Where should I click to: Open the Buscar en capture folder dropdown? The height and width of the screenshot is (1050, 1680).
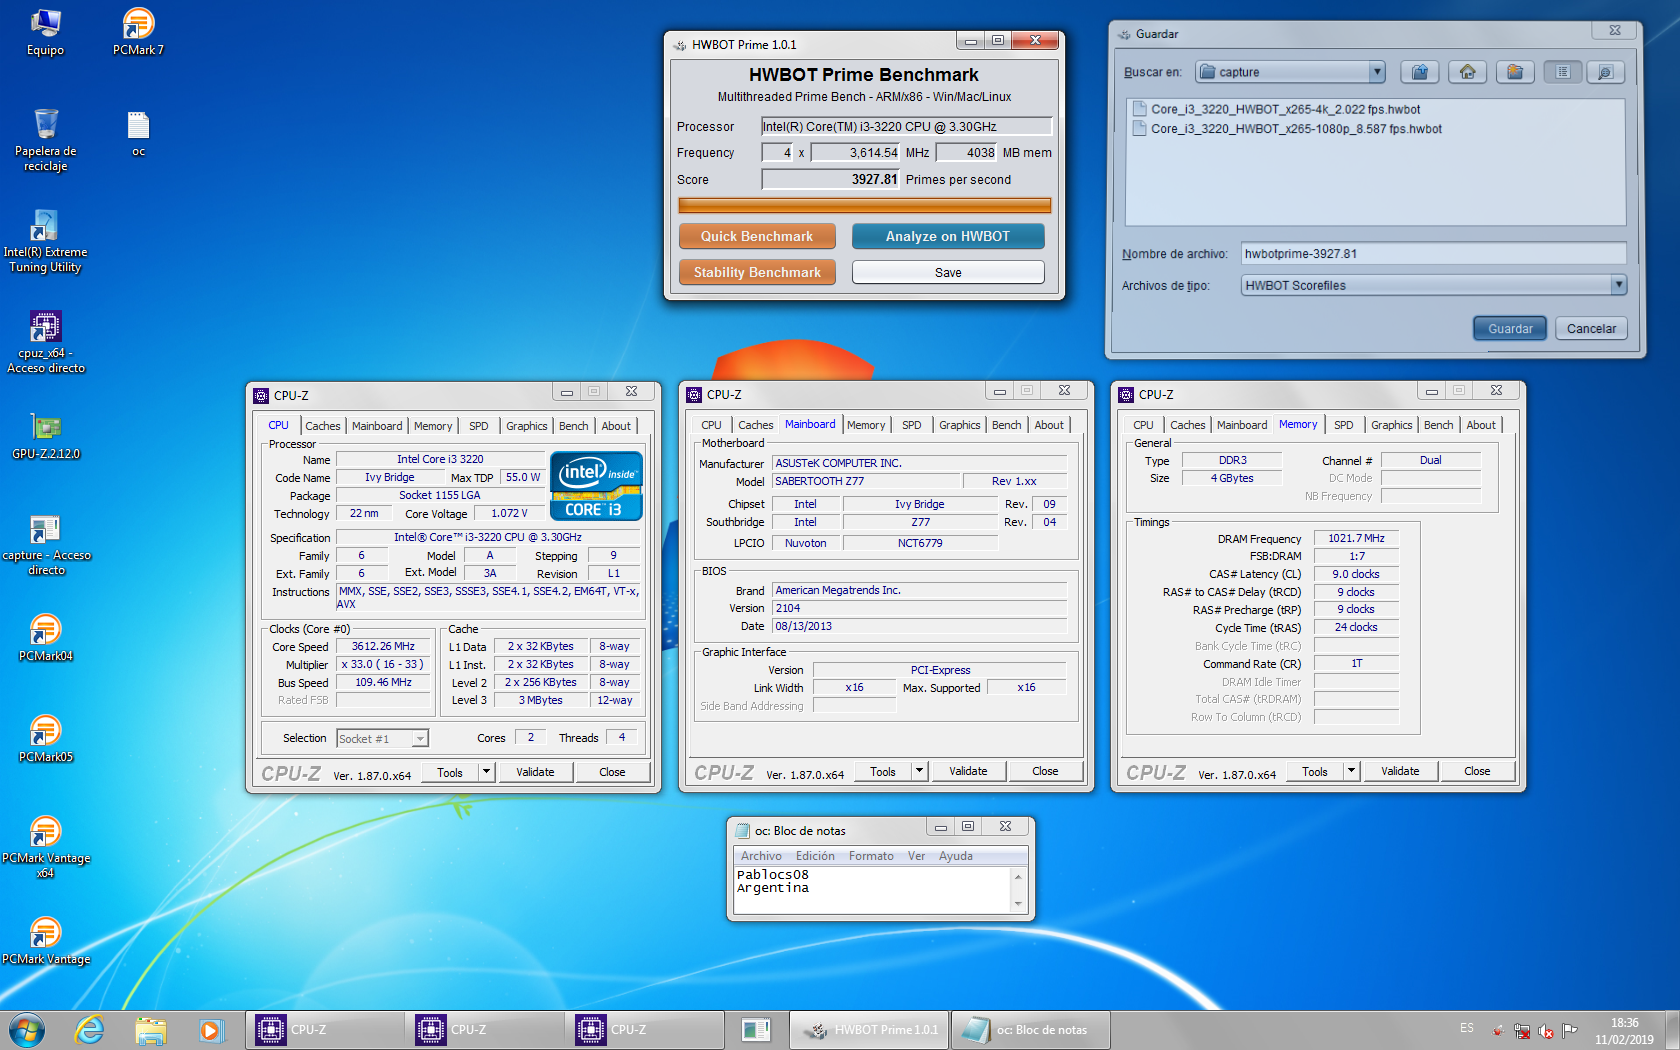pyautogui.click(x=1377, y=72)
